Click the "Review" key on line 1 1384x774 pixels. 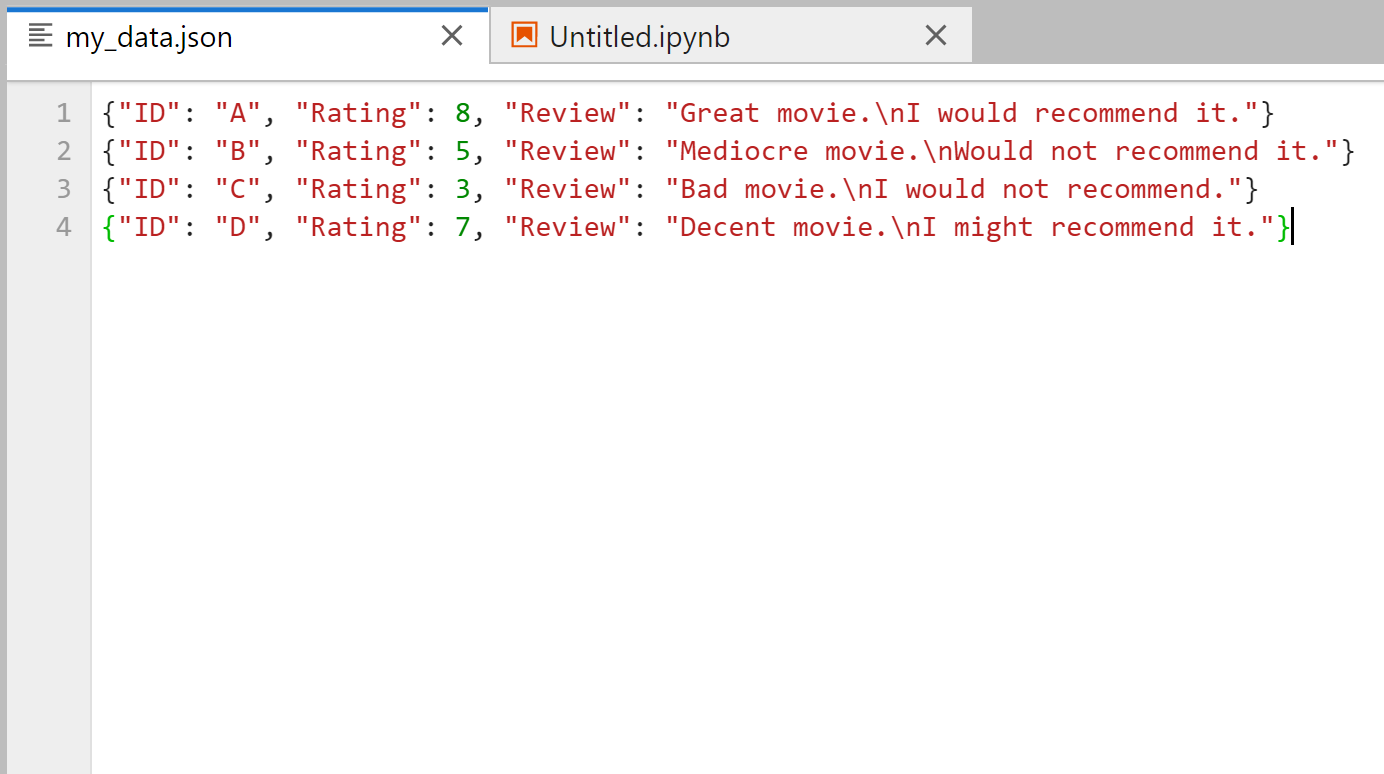566,112
